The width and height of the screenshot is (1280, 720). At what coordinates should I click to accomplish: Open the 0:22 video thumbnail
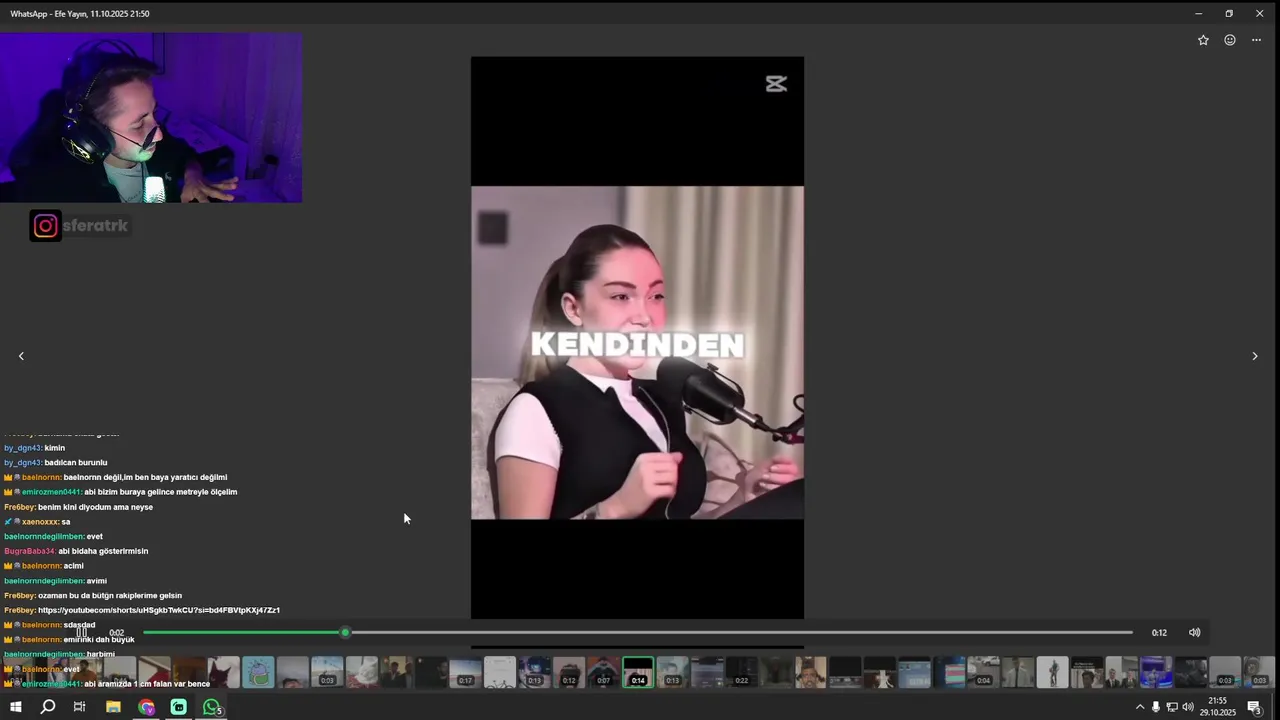[742, 672]
